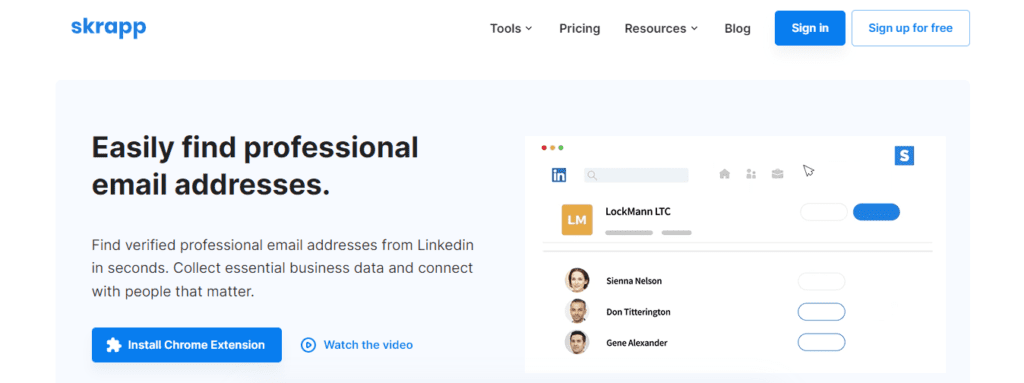Select the LockMann LTC company name
The image size is (1024, 383).
(x=638, y=211)
